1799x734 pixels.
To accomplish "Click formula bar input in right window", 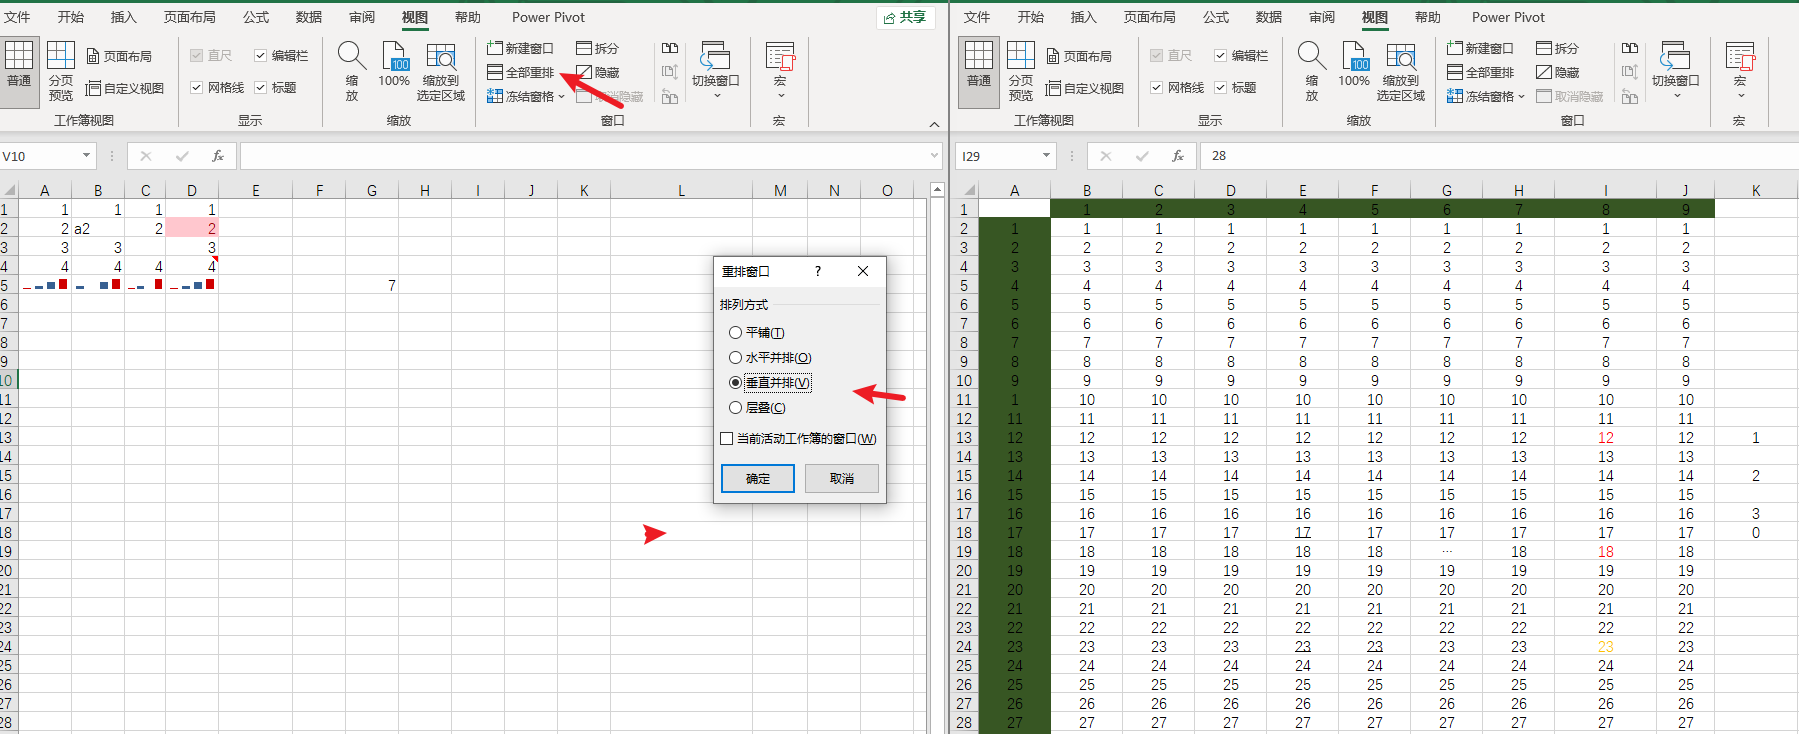I will (1500, 156).
